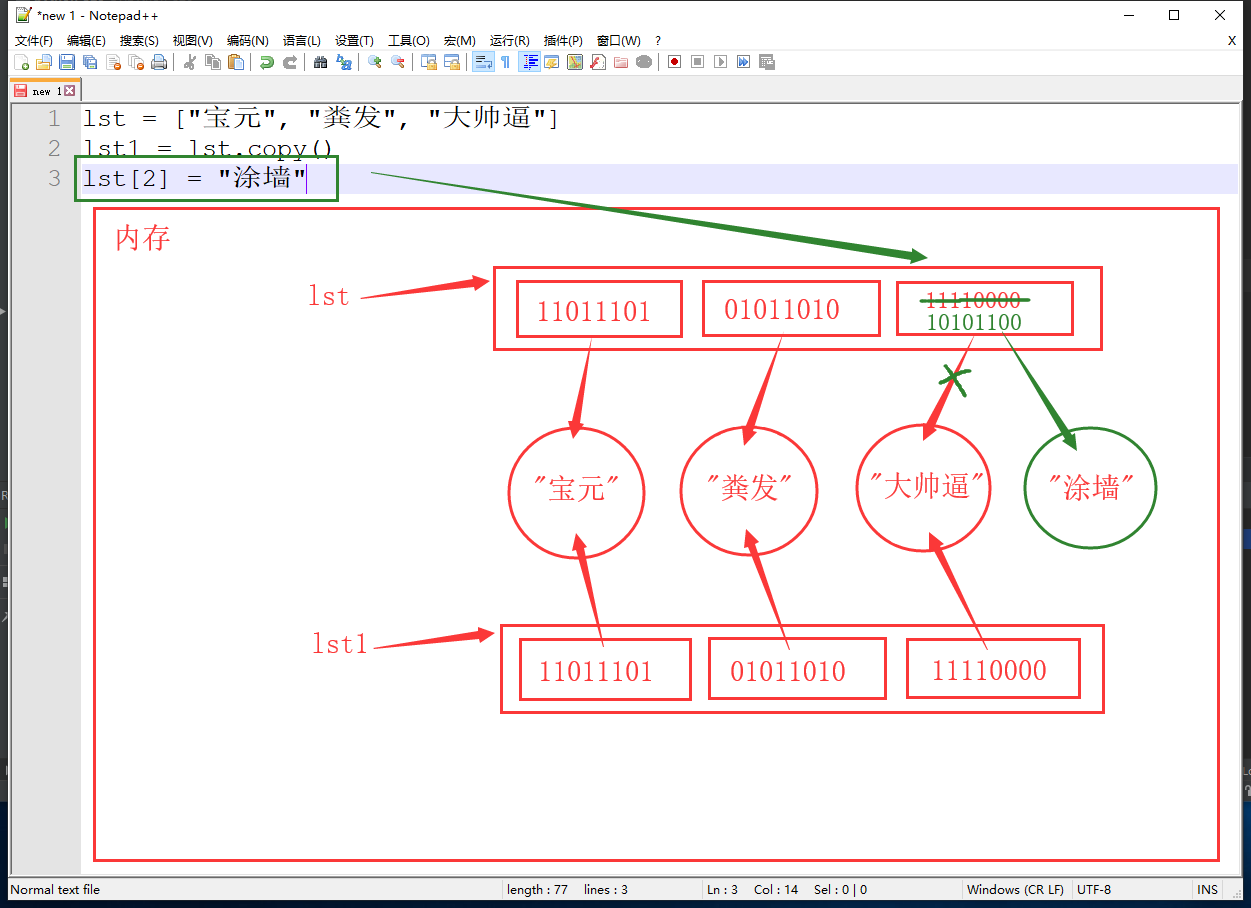Open the 语言(L) menu
Viewport: 1251px width, 908px height.
302,40
